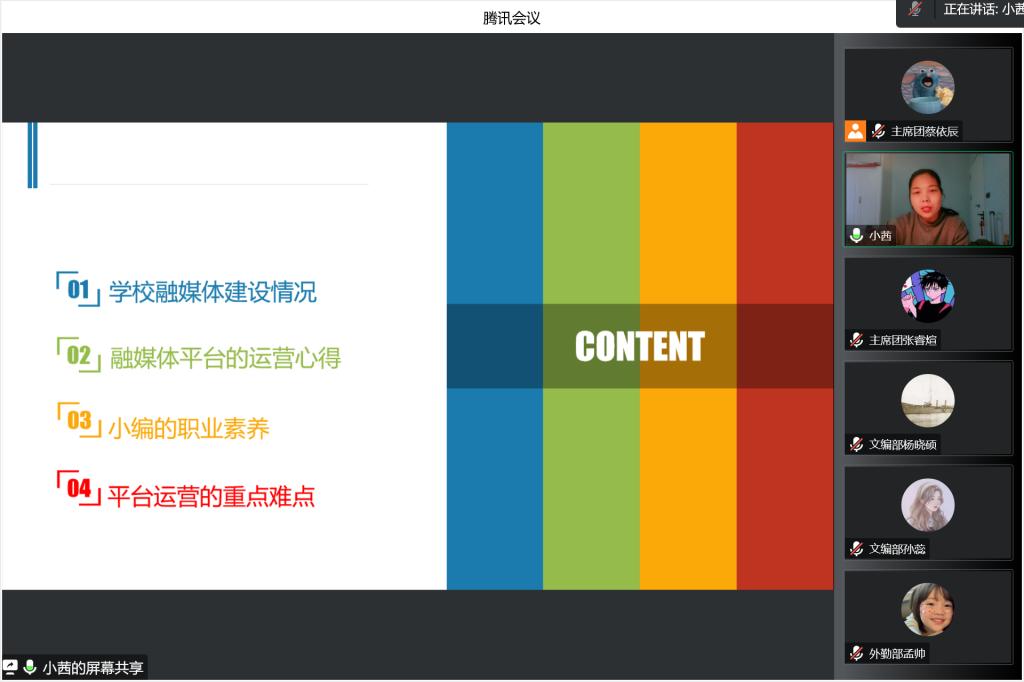Click the screen share icon at bottom left
Screen dimensions: 1024x682
tap(11, 667)
